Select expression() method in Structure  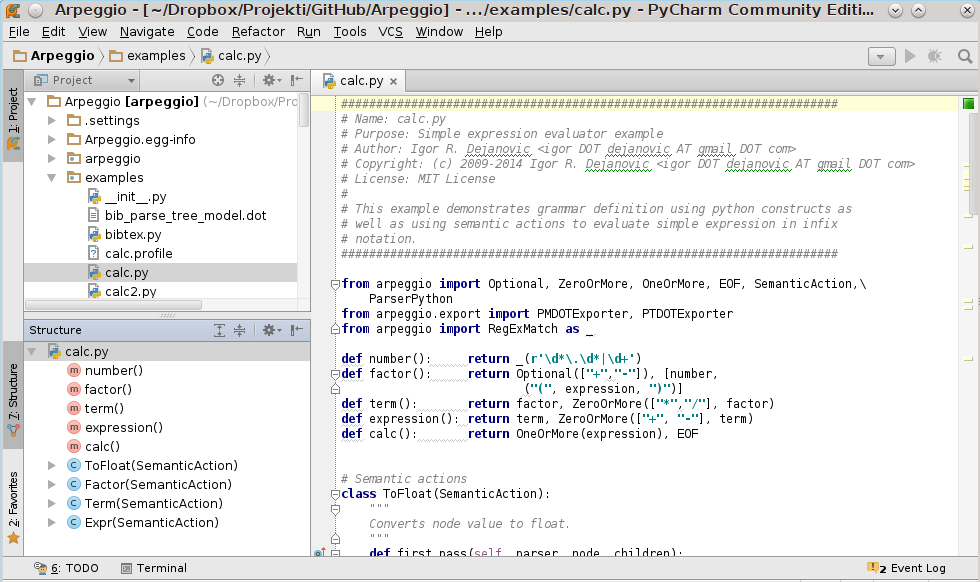[x=123, y=428]
